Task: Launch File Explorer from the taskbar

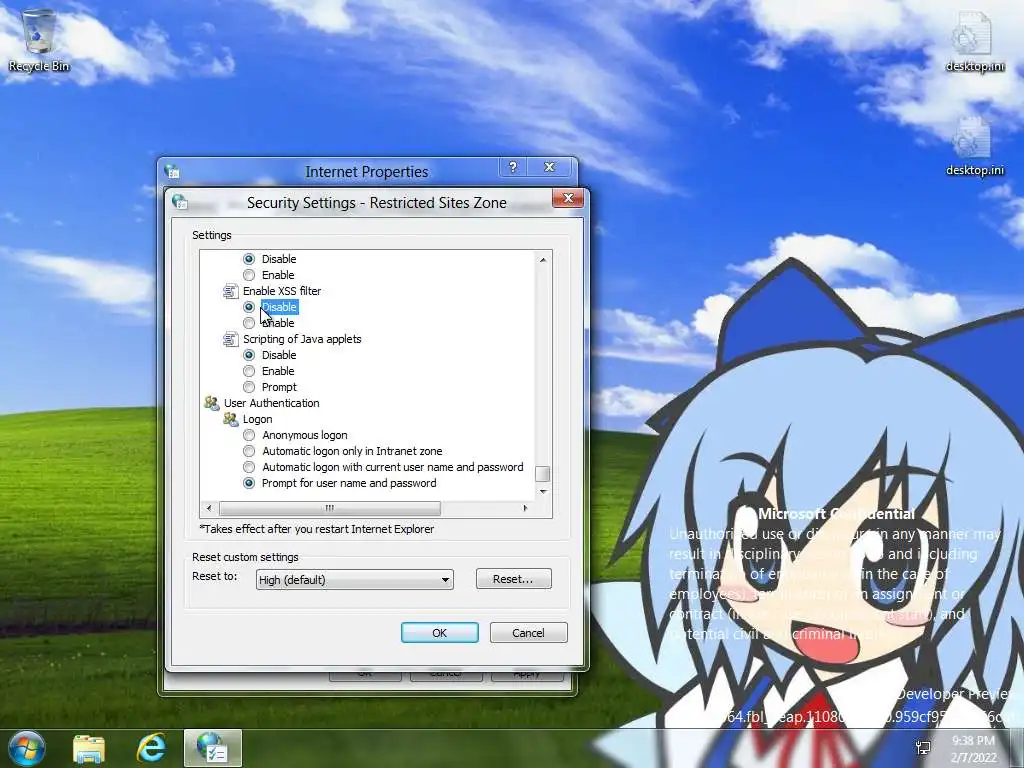Action: pos(89,748)
